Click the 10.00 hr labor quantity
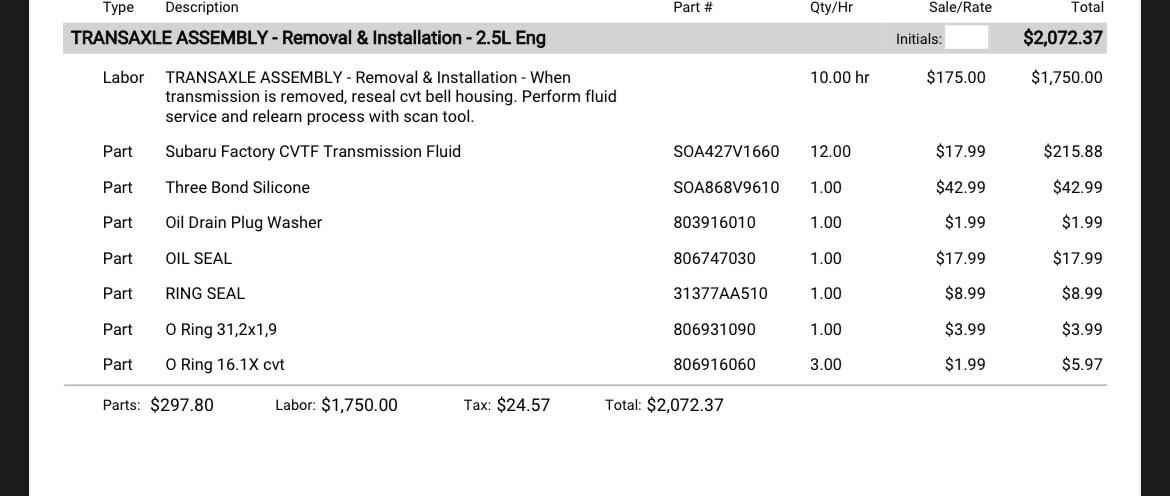The height and width of the screenshot is (496, 1170). 839,77
